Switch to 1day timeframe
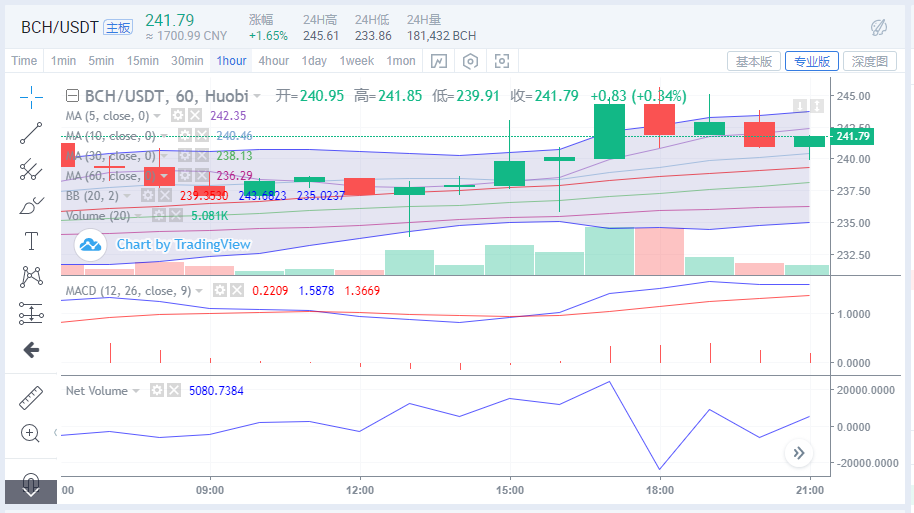The height and width of the screenshot is (513, 914). click(314, 61)
